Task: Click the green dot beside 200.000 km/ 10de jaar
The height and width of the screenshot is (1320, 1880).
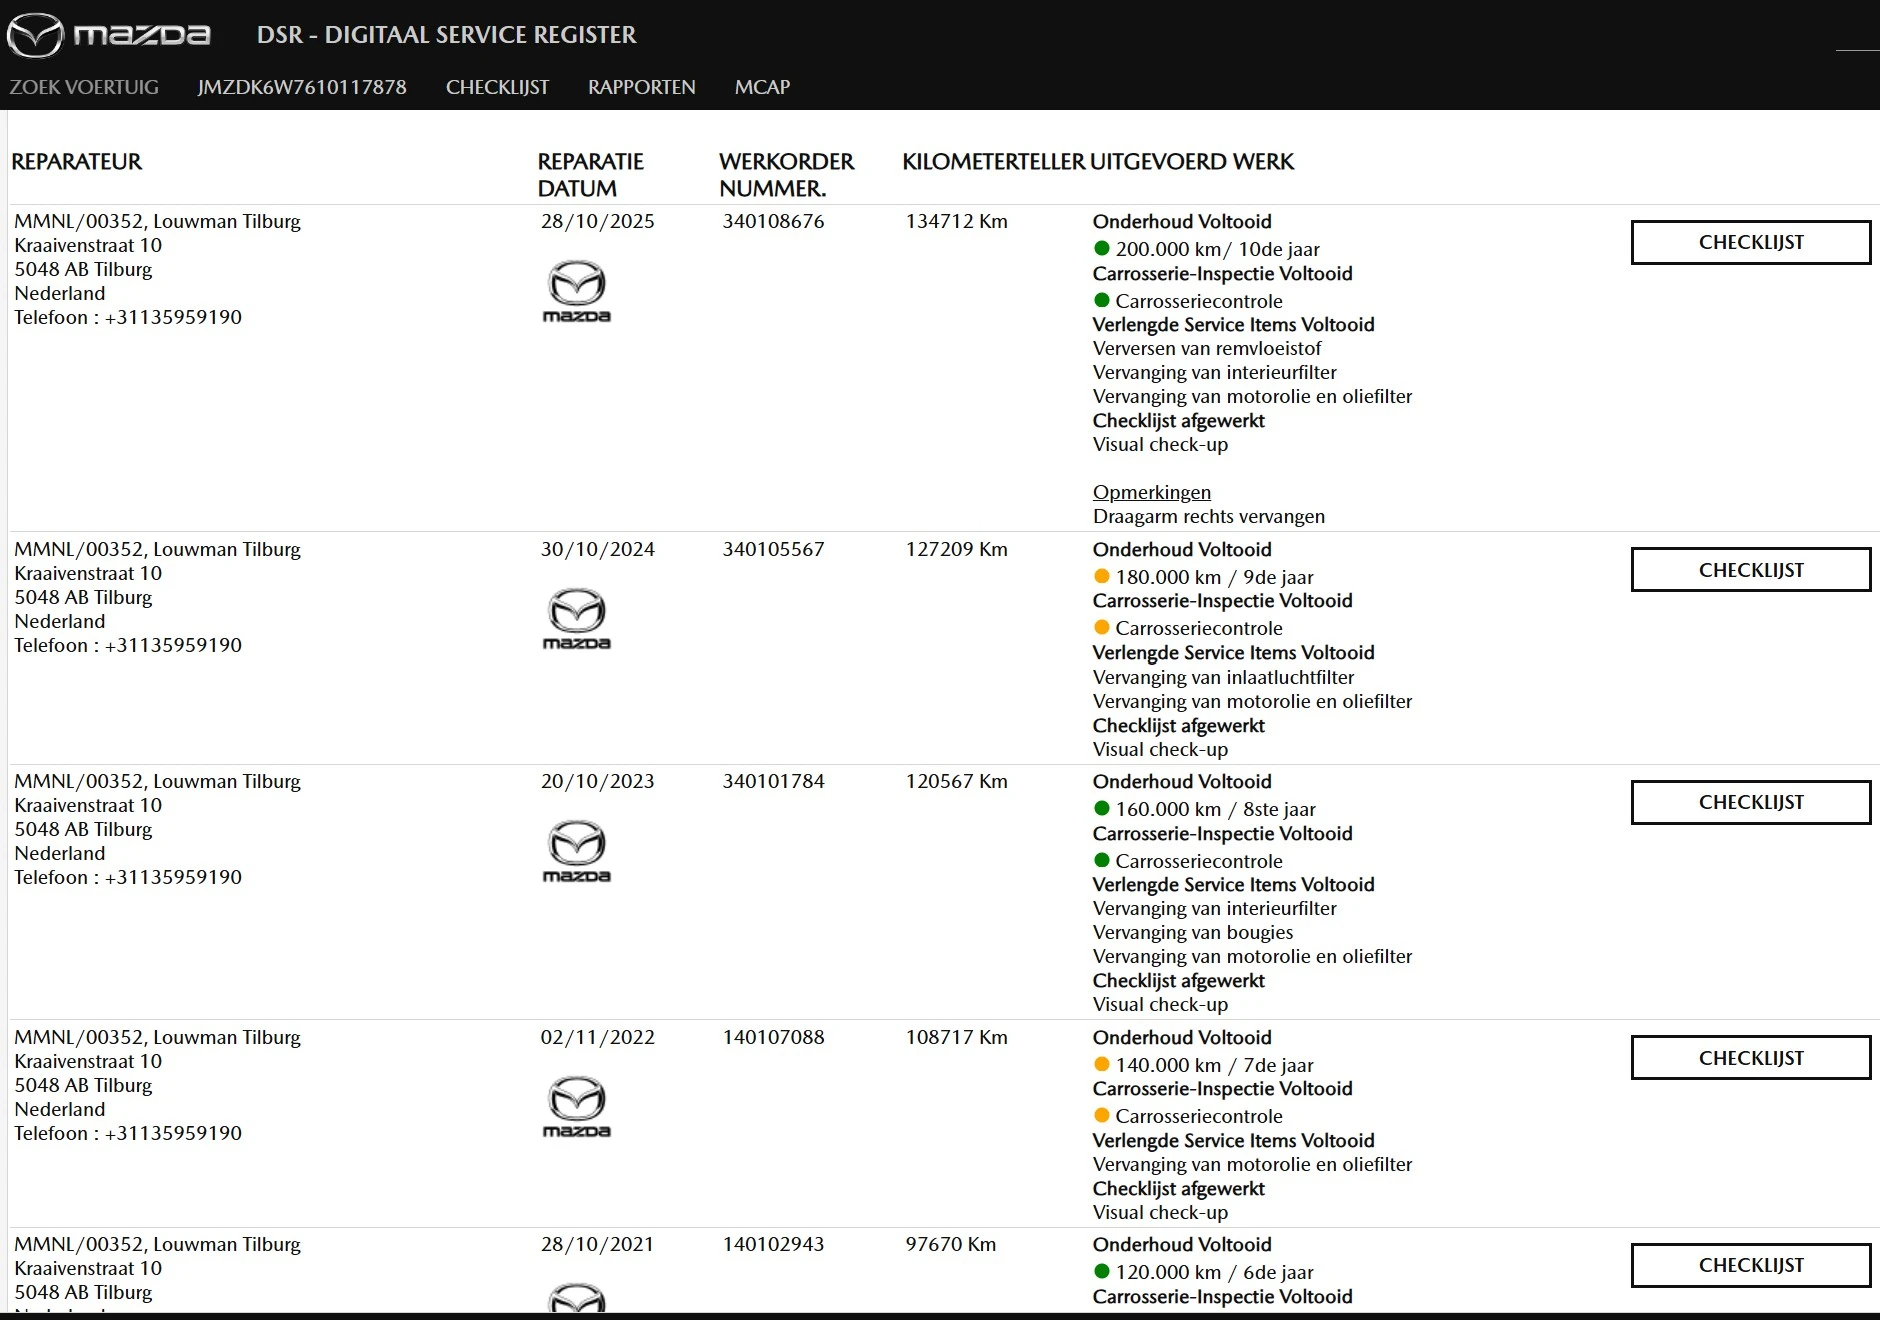Action: 1102,248
